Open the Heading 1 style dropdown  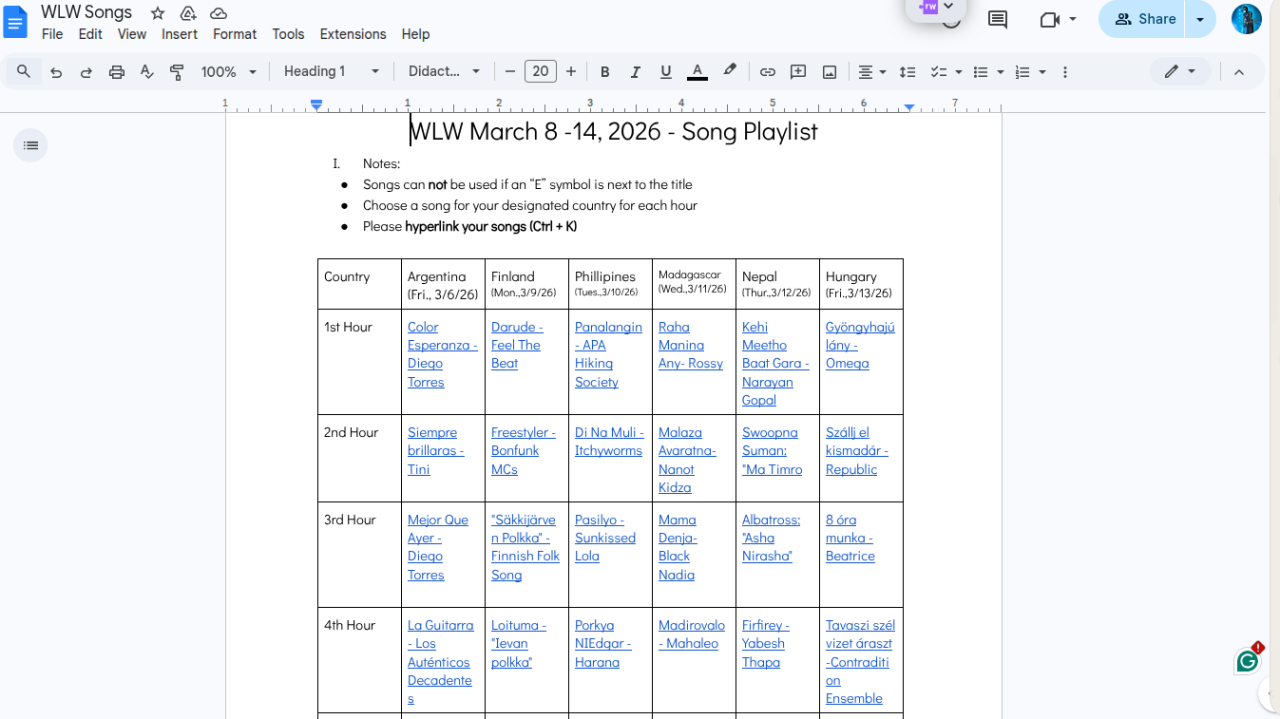(332, 72)
